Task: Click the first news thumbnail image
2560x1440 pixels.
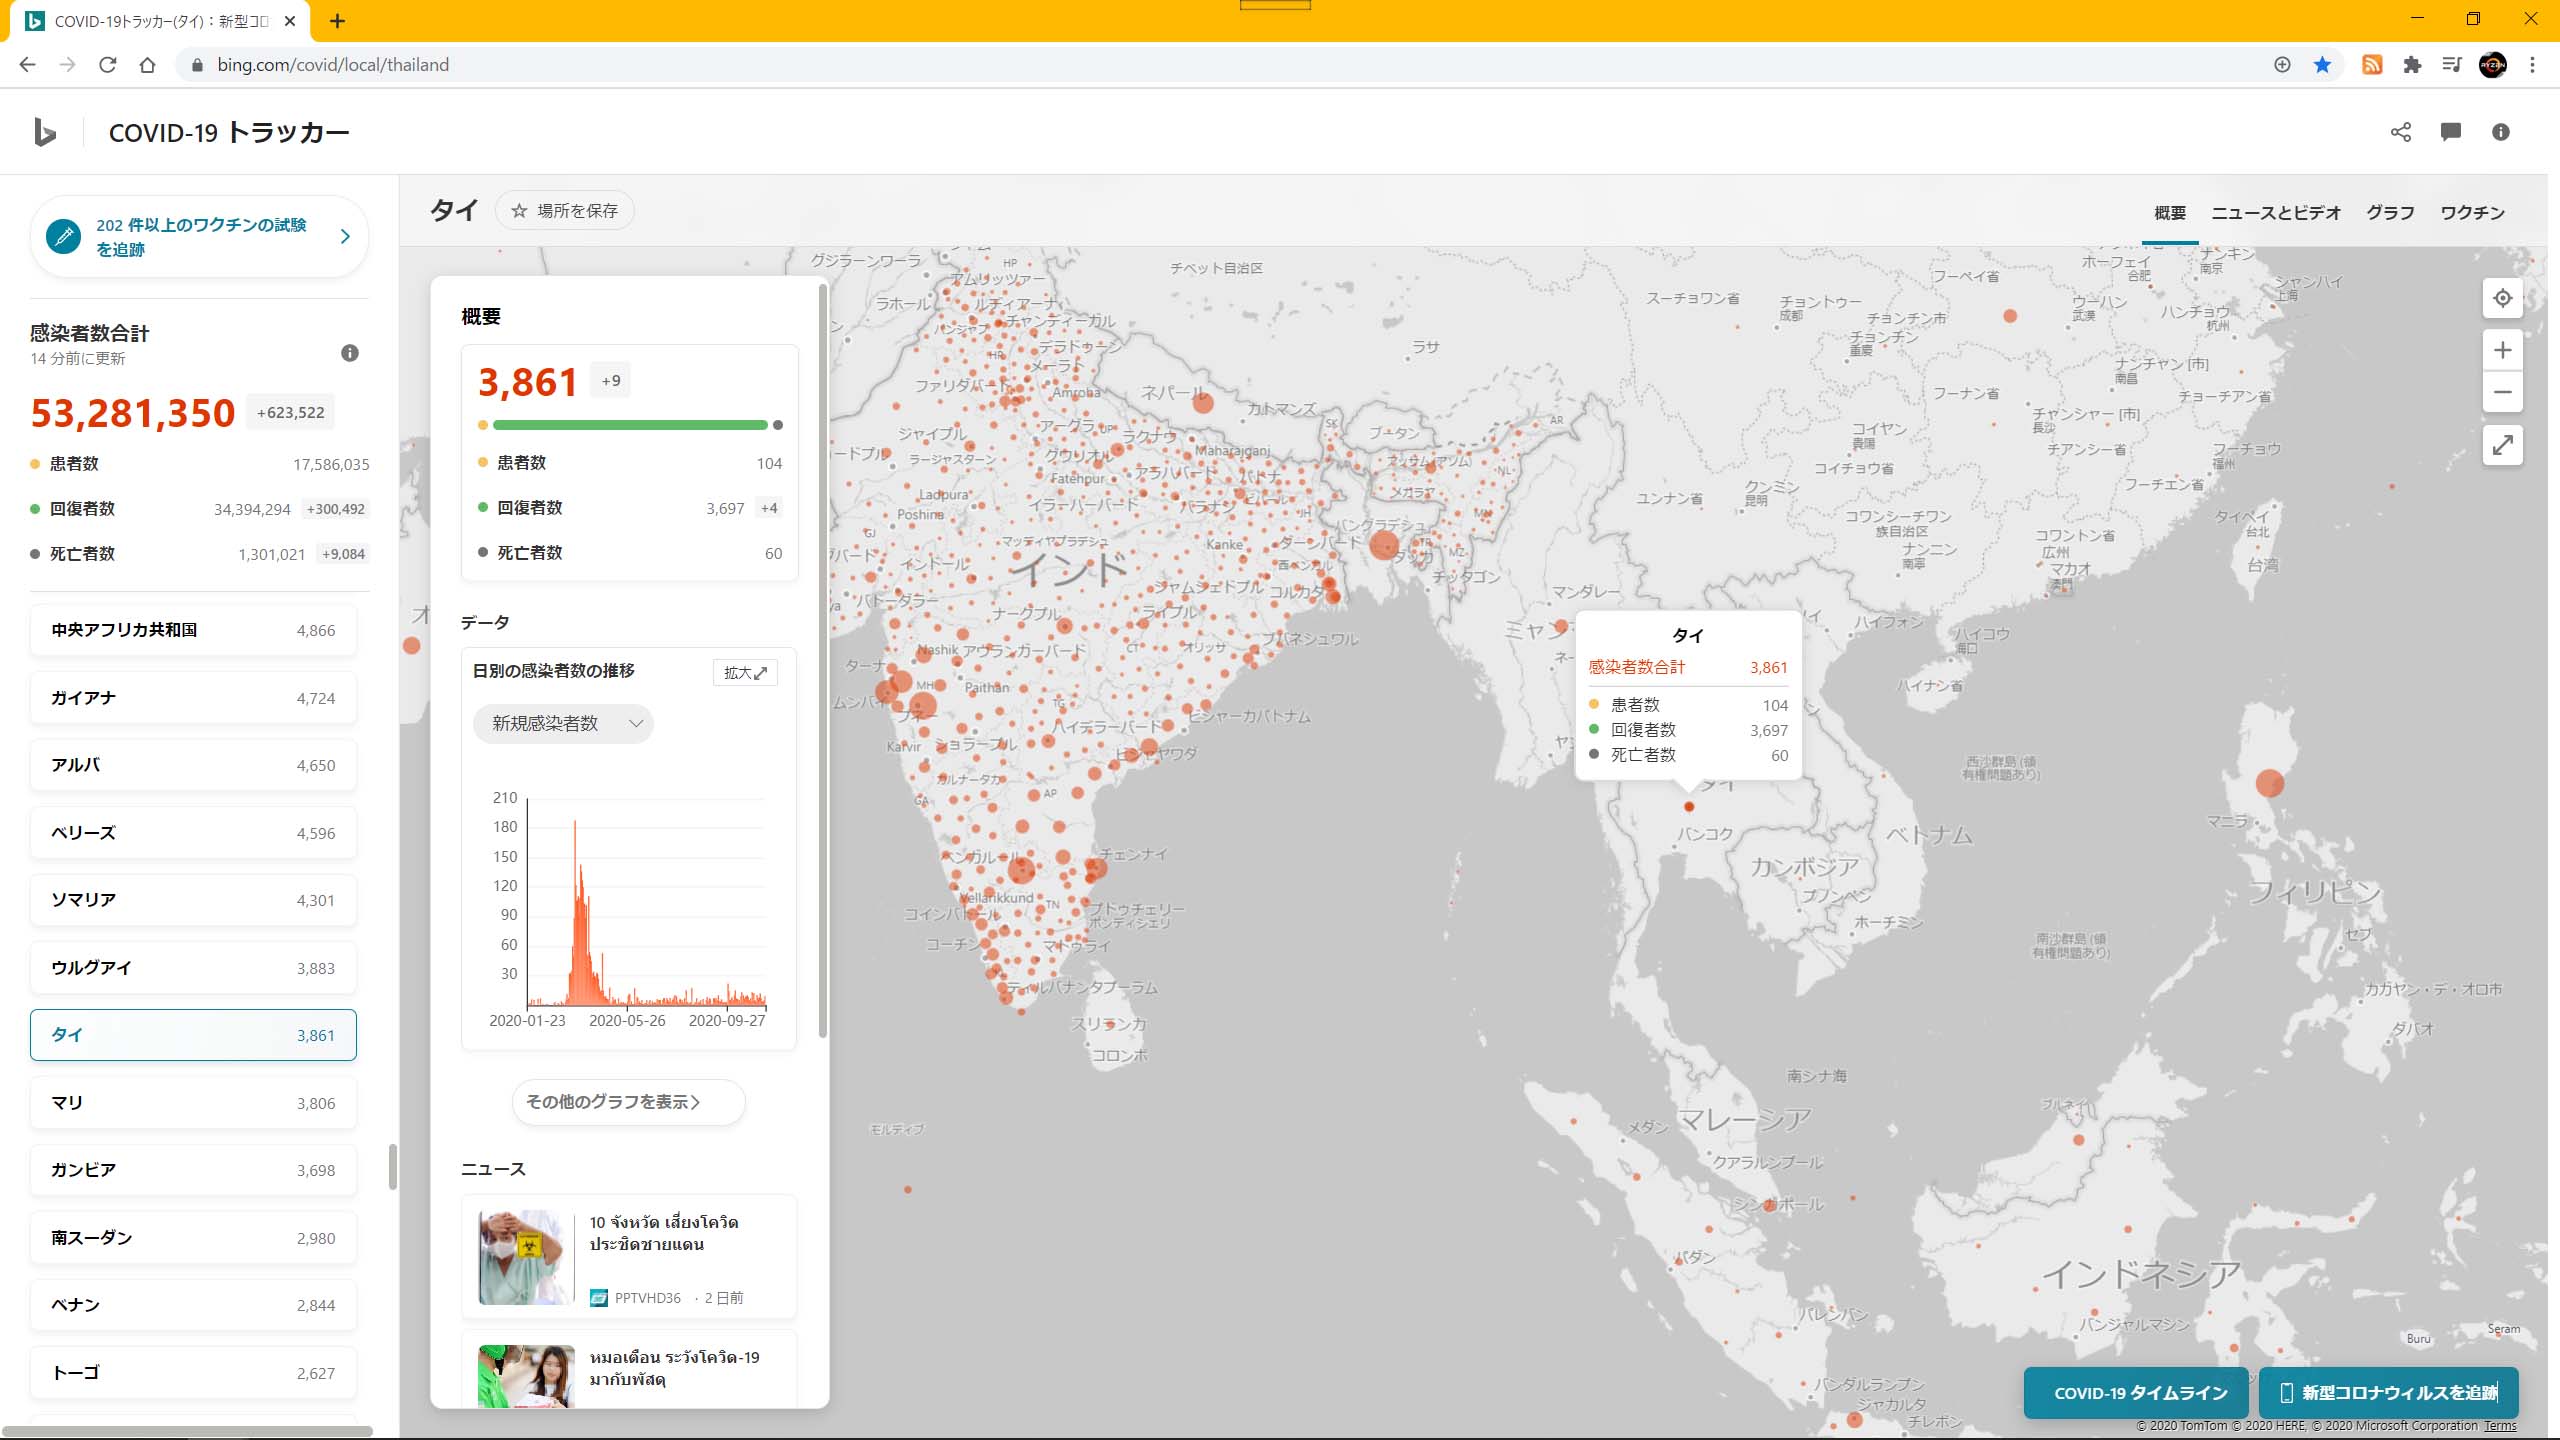Action: pos(526,1257)
